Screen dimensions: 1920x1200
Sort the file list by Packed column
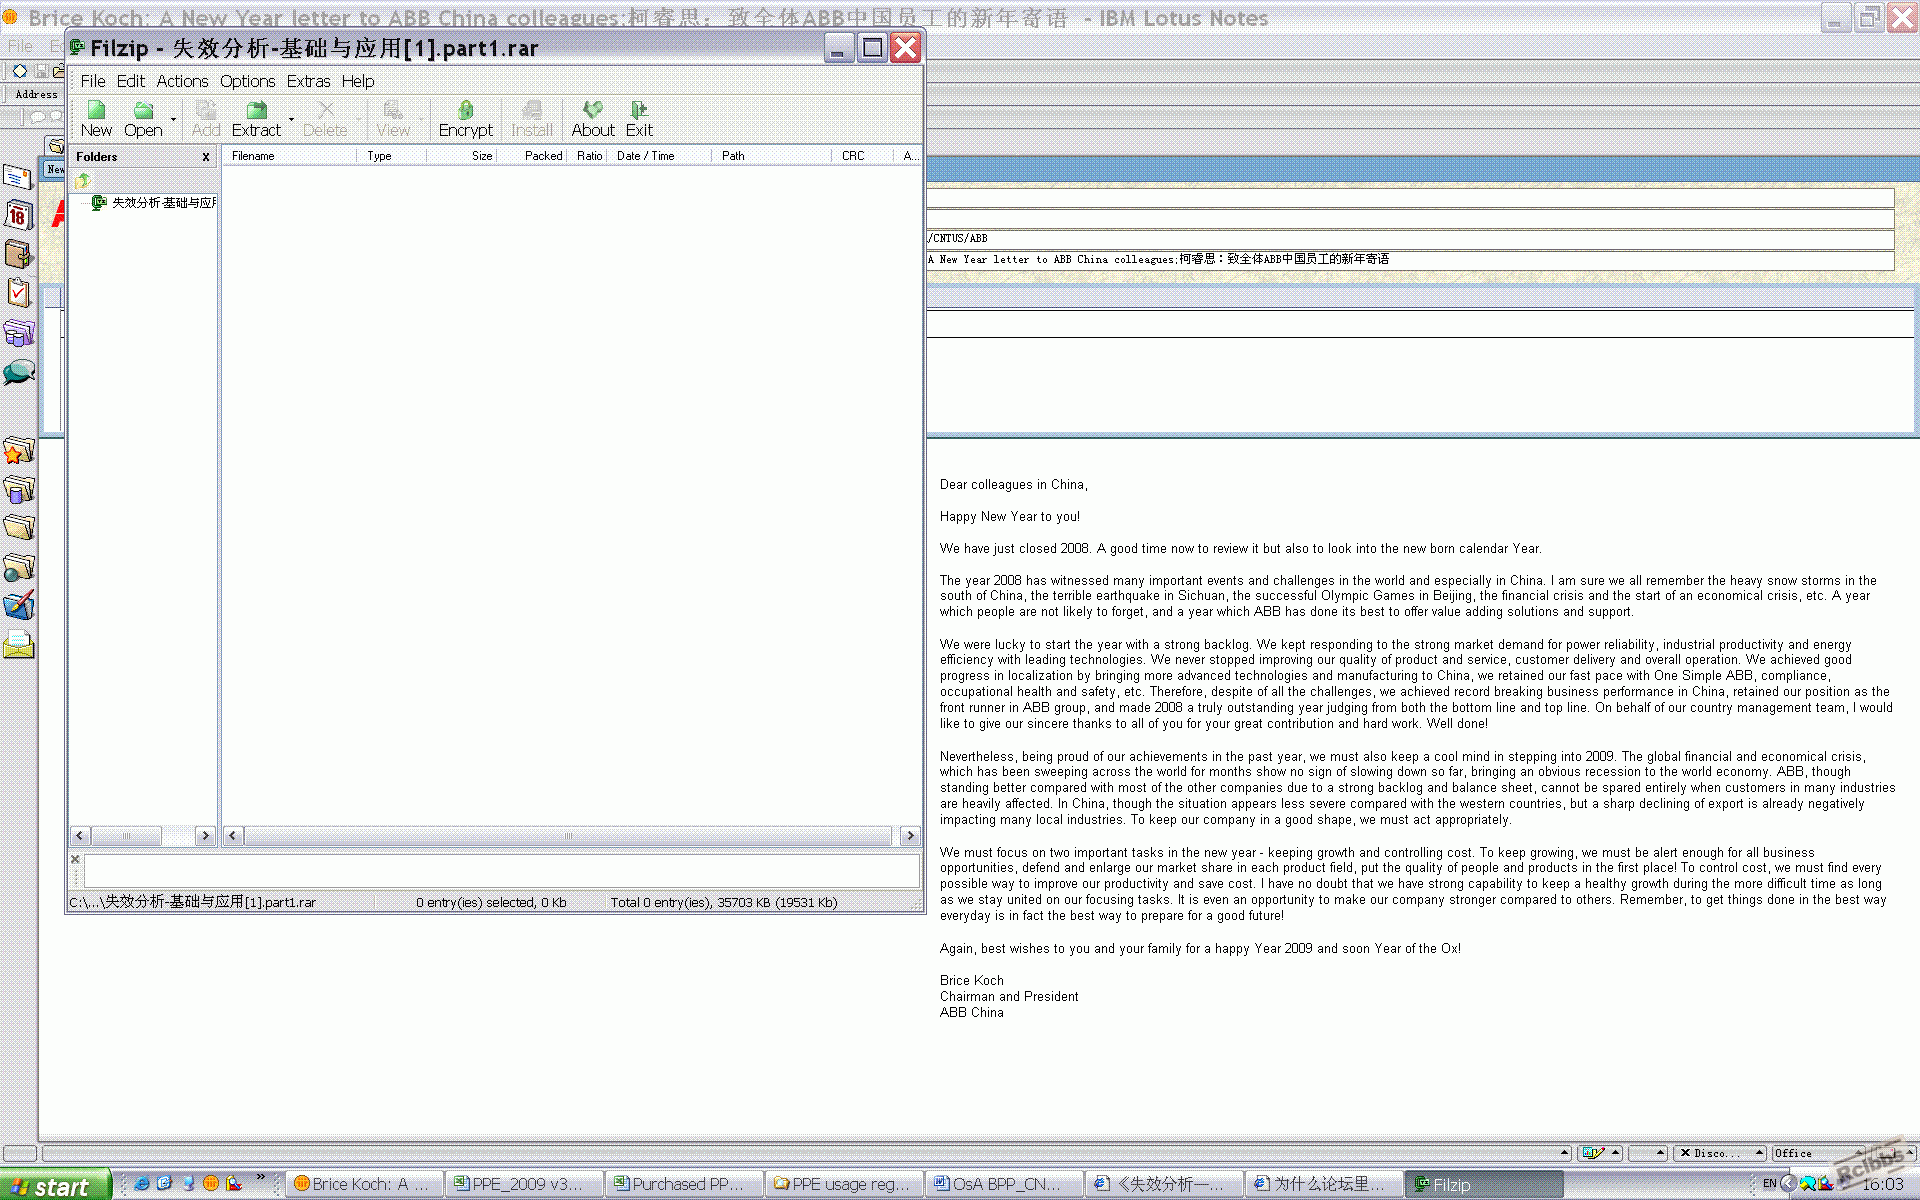coord(532,156)
